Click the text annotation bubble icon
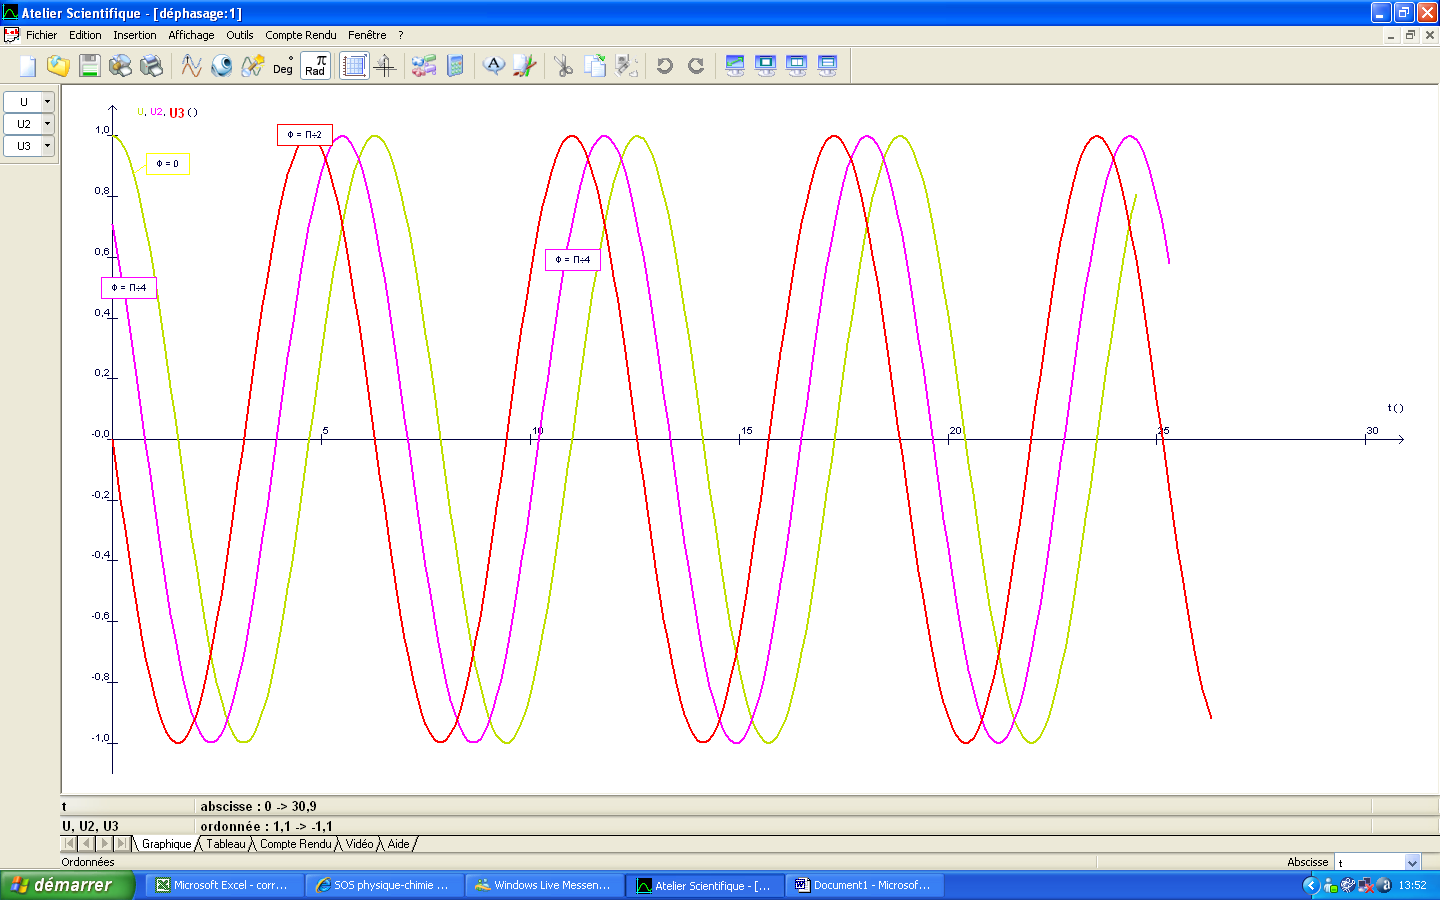This screenshot has width=1440, height=900. pyautogui.click(x=494, y=66)
